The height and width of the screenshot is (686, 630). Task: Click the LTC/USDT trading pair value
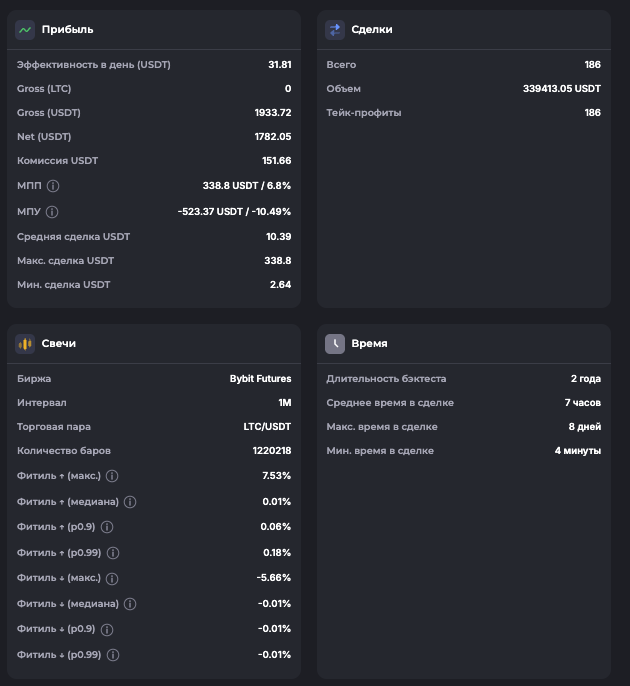tap(267, 427)
